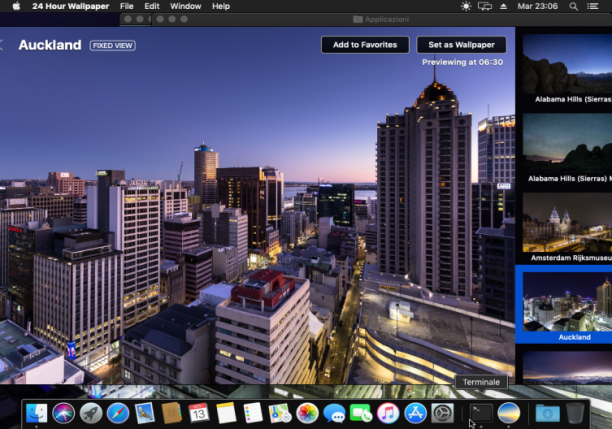This screenshot has height=429, width=612.
Task: Select the partially visible thumbnail below Auckland
Action: 567,367
